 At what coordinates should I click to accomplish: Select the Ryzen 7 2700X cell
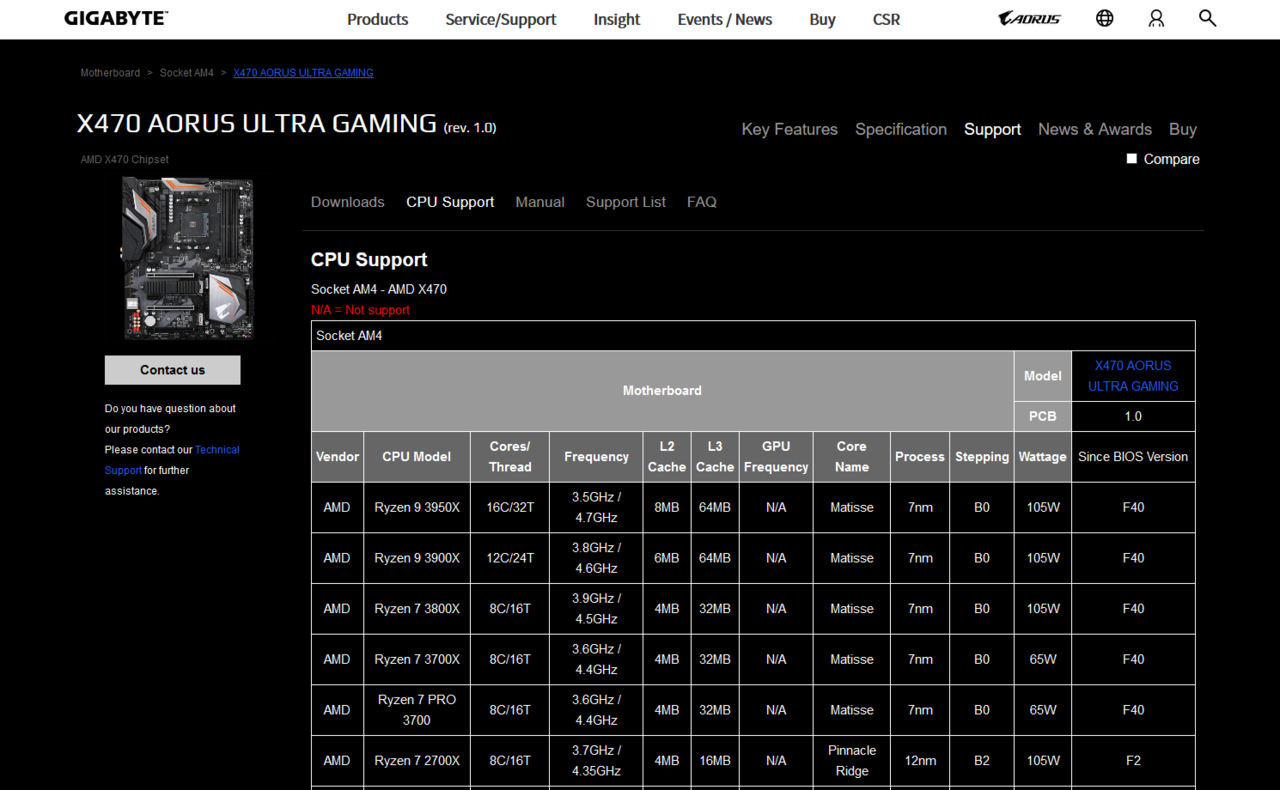click(x=417, y=761)
